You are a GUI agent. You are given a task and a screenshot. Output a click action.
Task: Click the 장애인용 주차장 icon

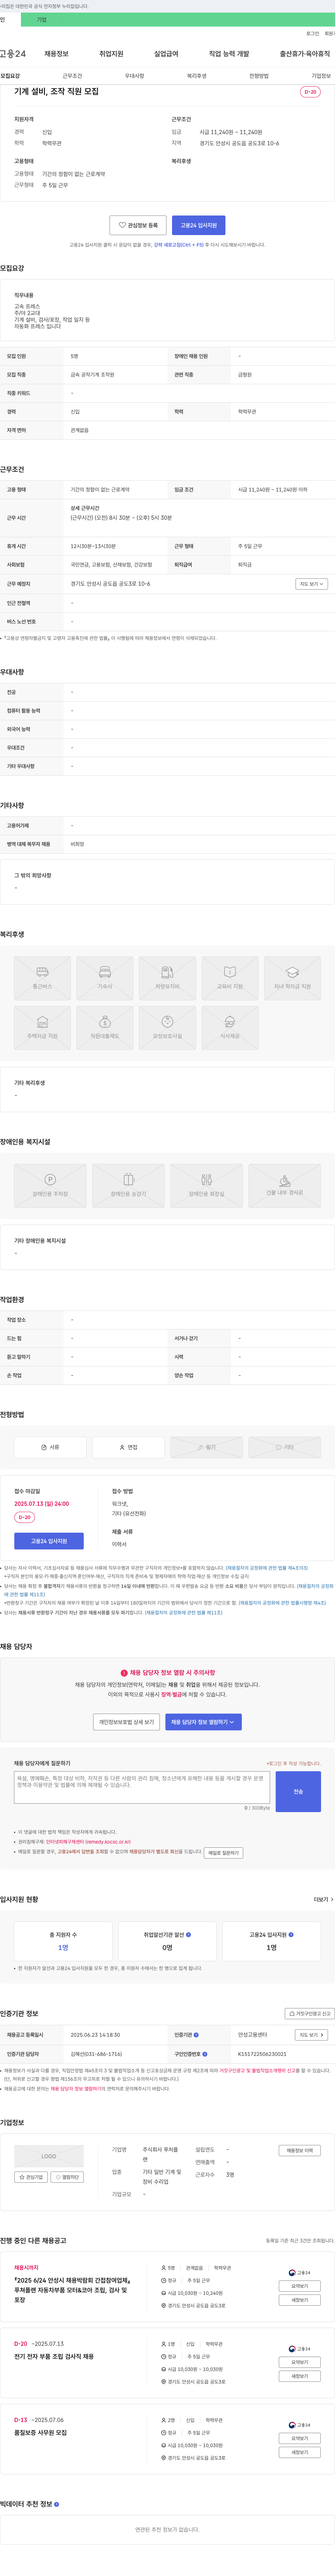click(50, 1185)
